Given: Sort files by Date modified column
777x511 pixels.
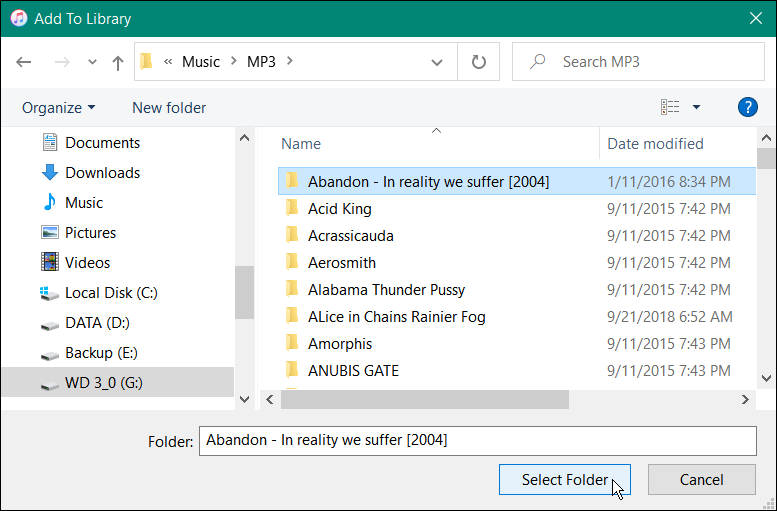Looking at the screenshot, I should tap(655, 144).
